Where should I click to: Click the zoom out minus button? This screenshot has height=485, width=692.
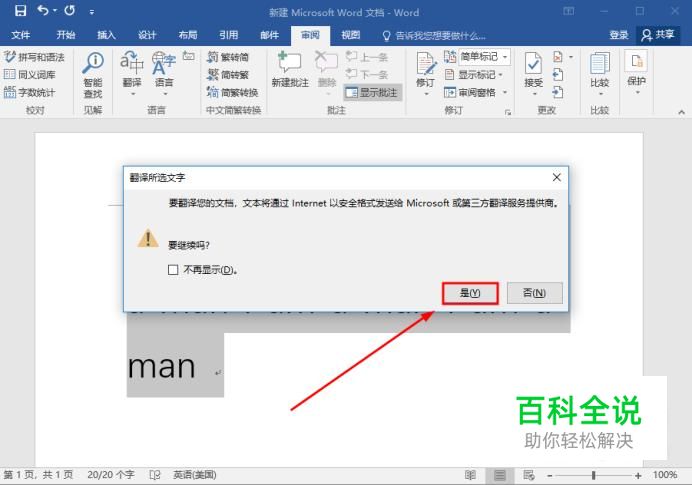tap(550, 475)
